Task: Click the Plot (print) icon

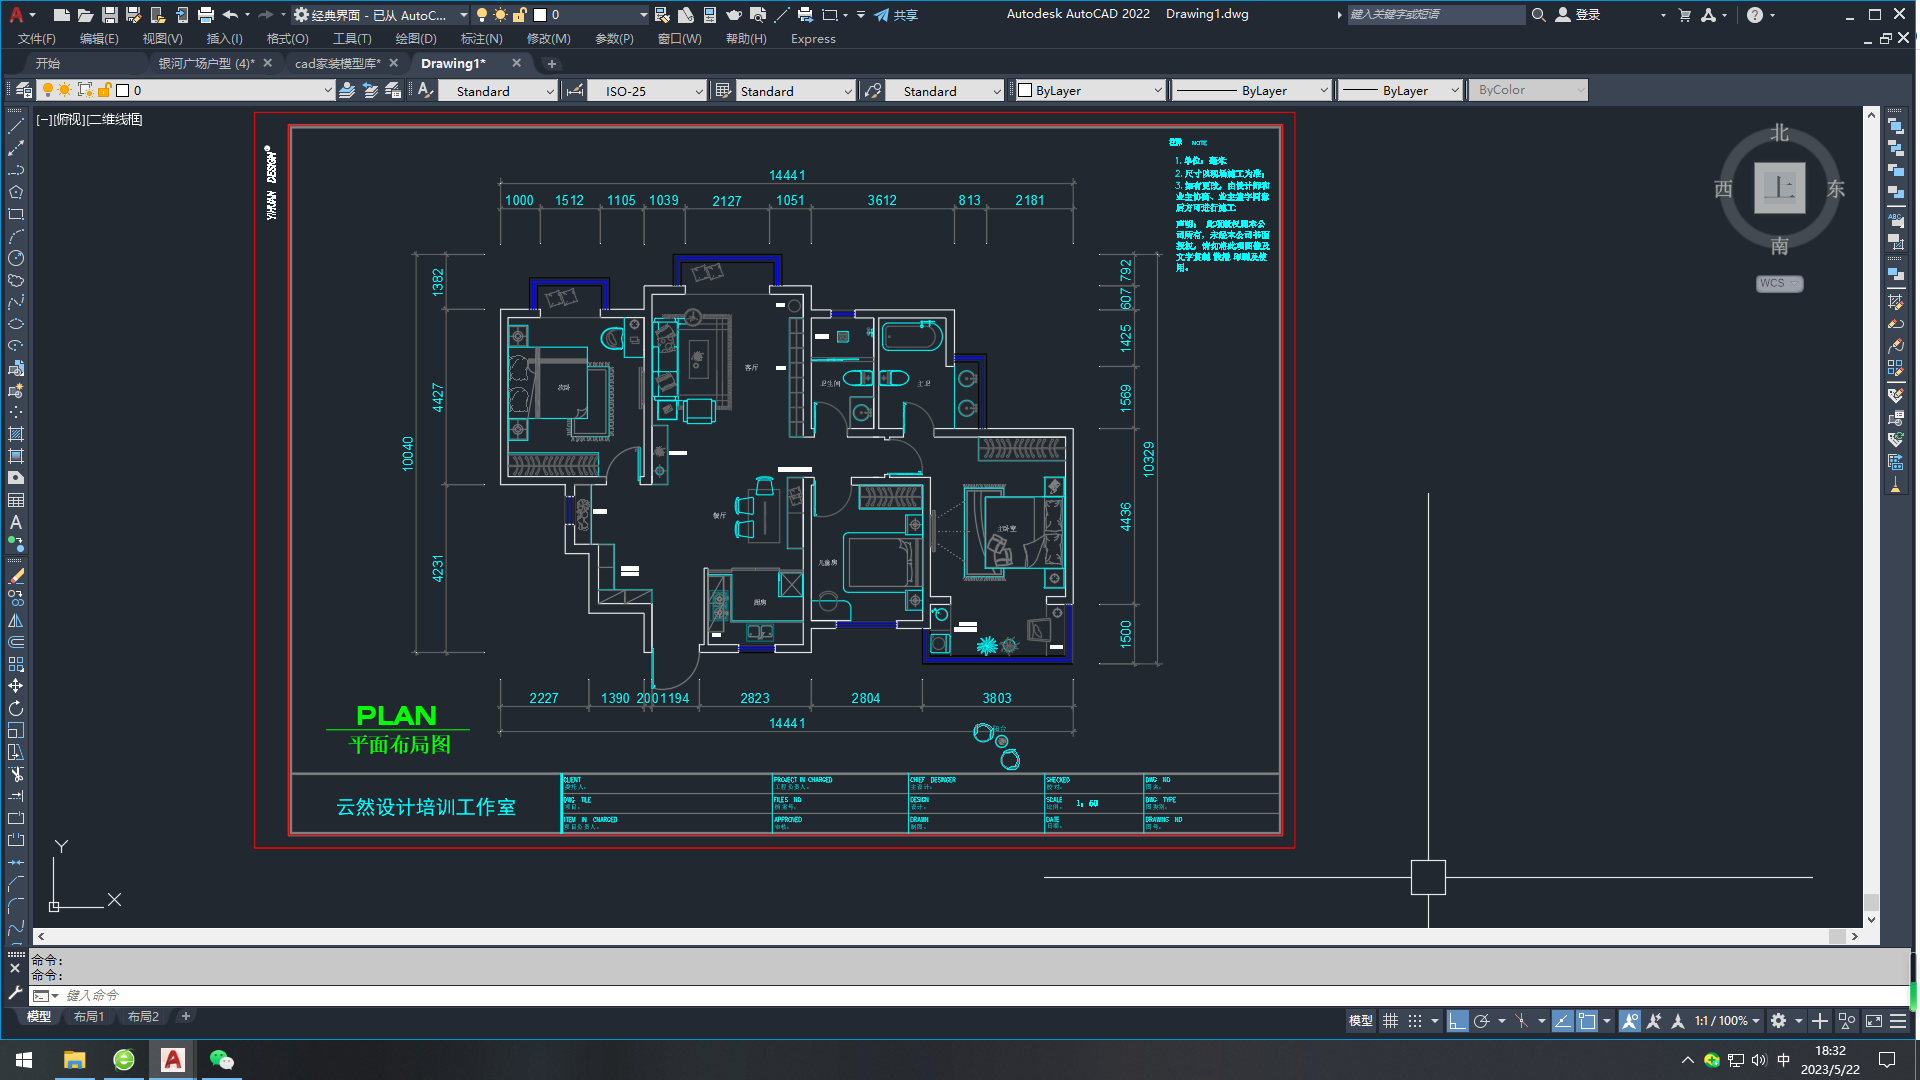Action: pos(206,15)
